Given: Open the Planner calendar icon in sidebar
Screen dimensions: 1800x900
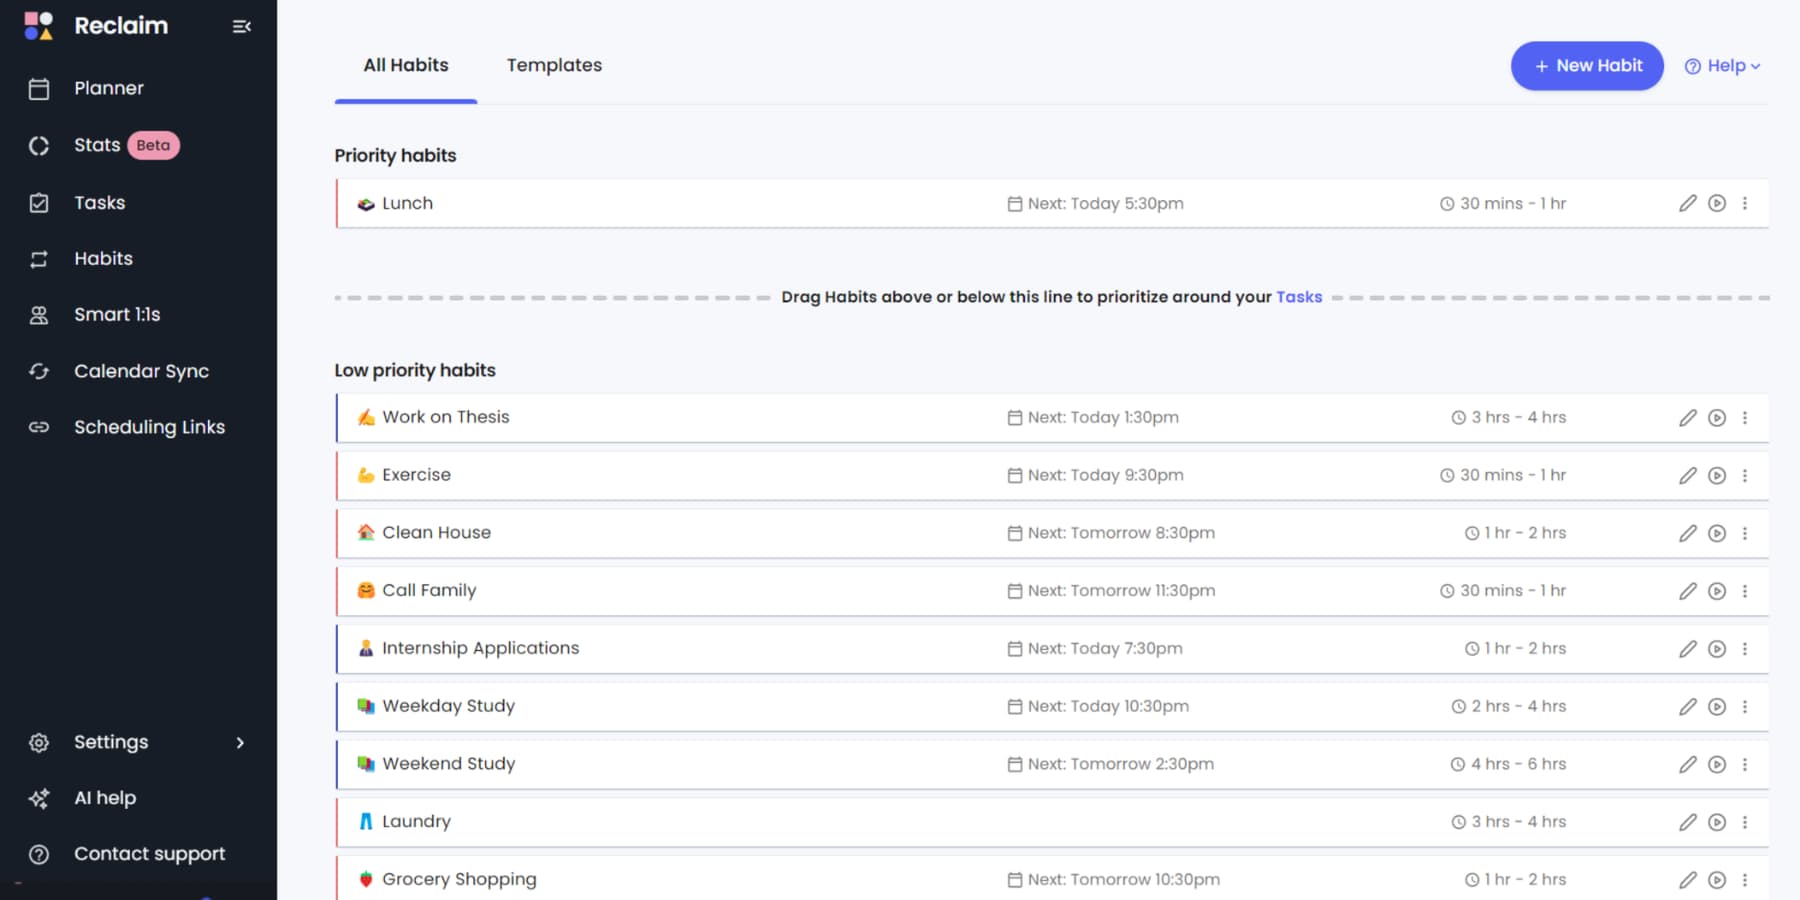Looking at the screenshot, I should tap(39, 89).
